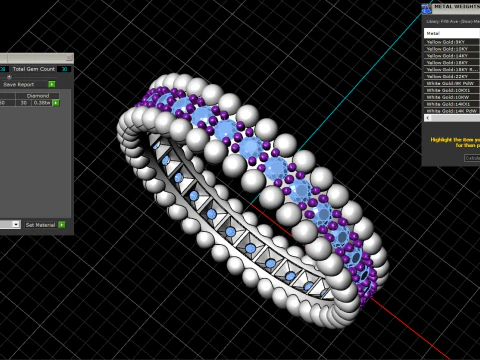Click the green arrow next to Set Material
This screenshot has width=480, height=360.
point(62,225)
